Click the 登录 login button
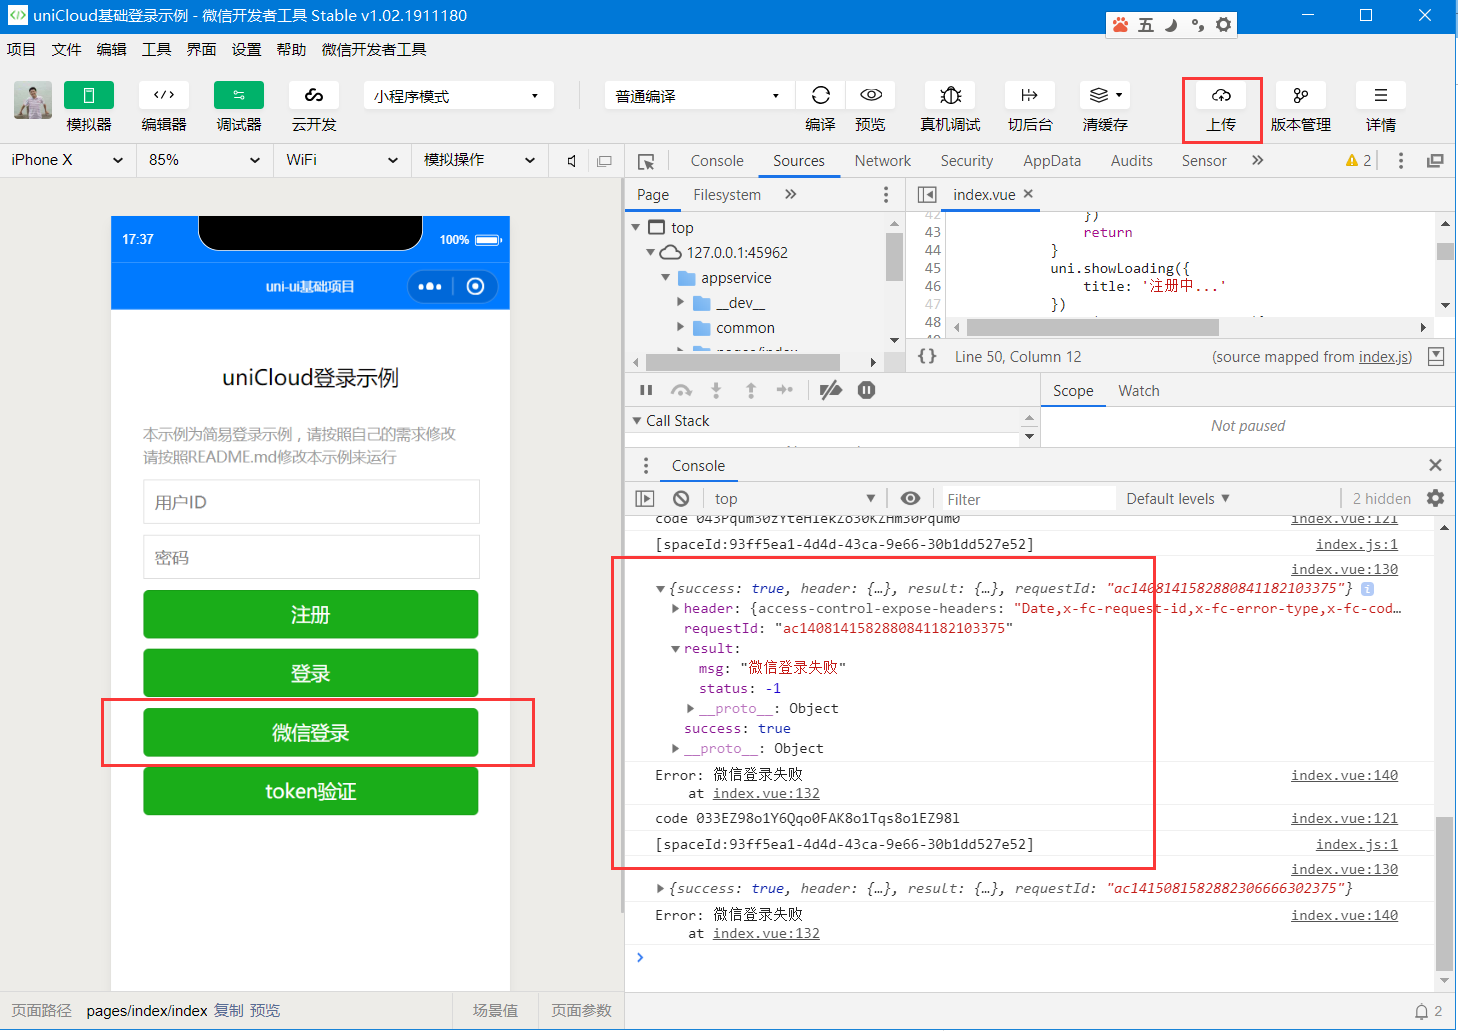 coord(311,673)
